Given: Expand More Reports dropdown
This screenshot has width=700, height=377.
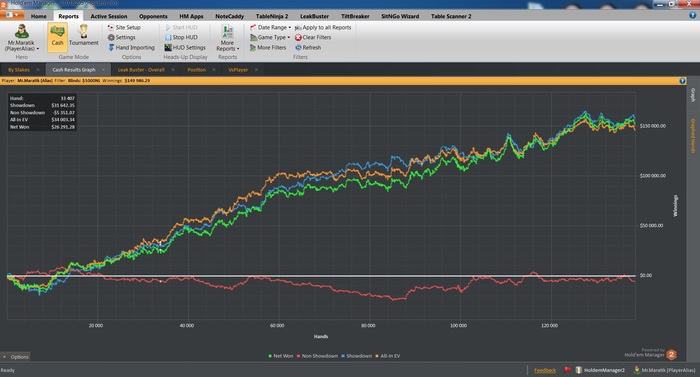Looking at the screenshot, I should [228, 38].
